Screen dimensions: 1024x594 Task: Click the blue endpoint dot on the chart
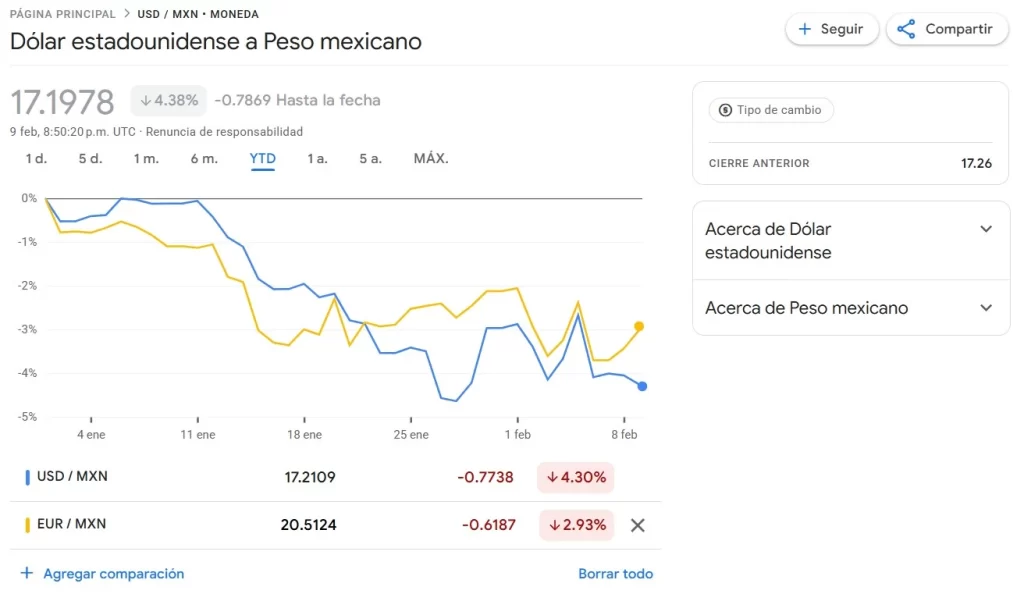coord(641,385)
